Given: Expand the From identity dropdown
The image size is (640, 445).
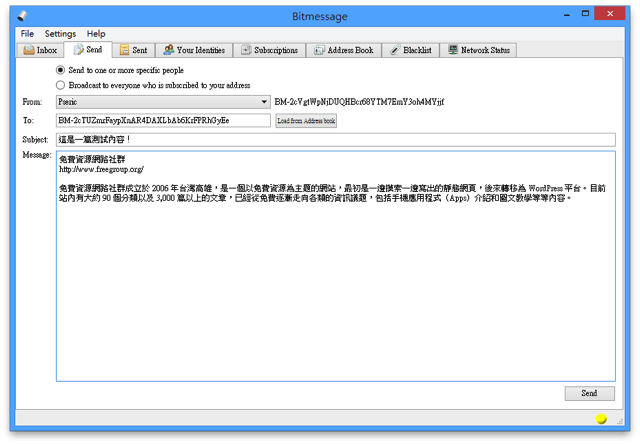Looking at the screenshot, I should 264,102.
